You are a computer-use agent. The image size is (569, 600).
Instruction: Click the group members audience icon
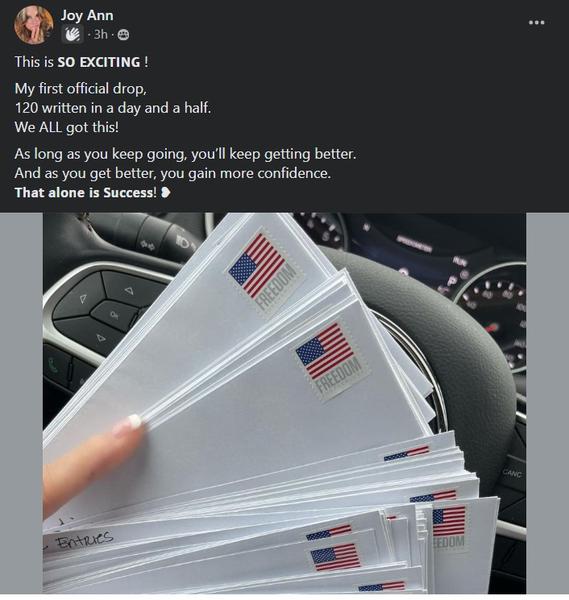(123, 35)
